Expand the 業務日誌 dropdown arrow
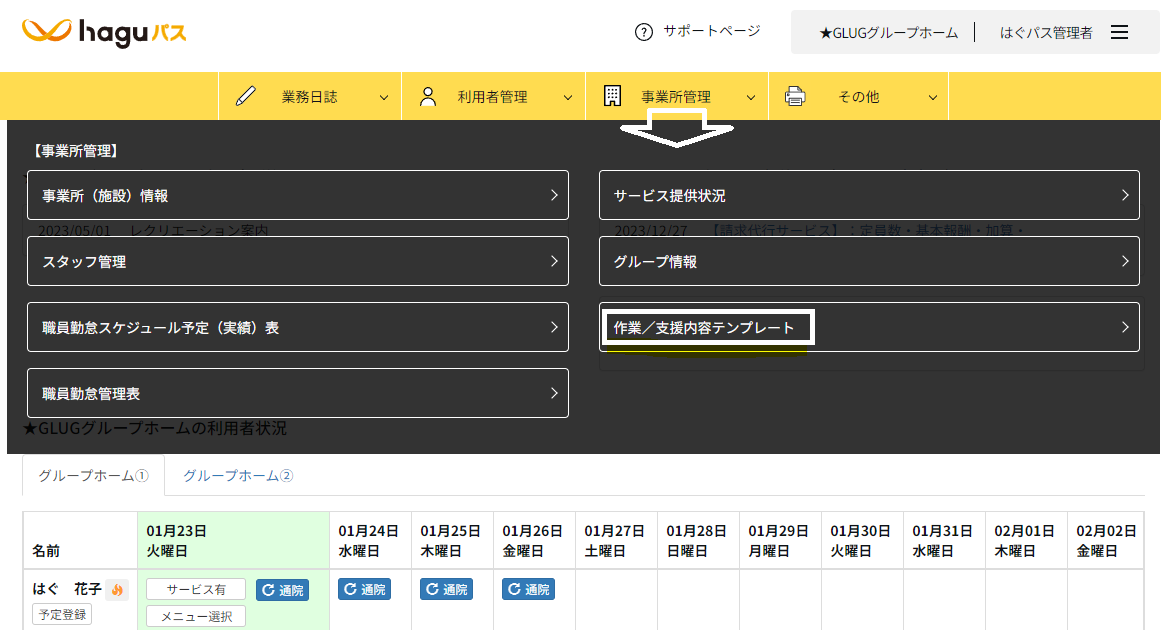Screen dimensions: 1161x630 coord(384,98)
